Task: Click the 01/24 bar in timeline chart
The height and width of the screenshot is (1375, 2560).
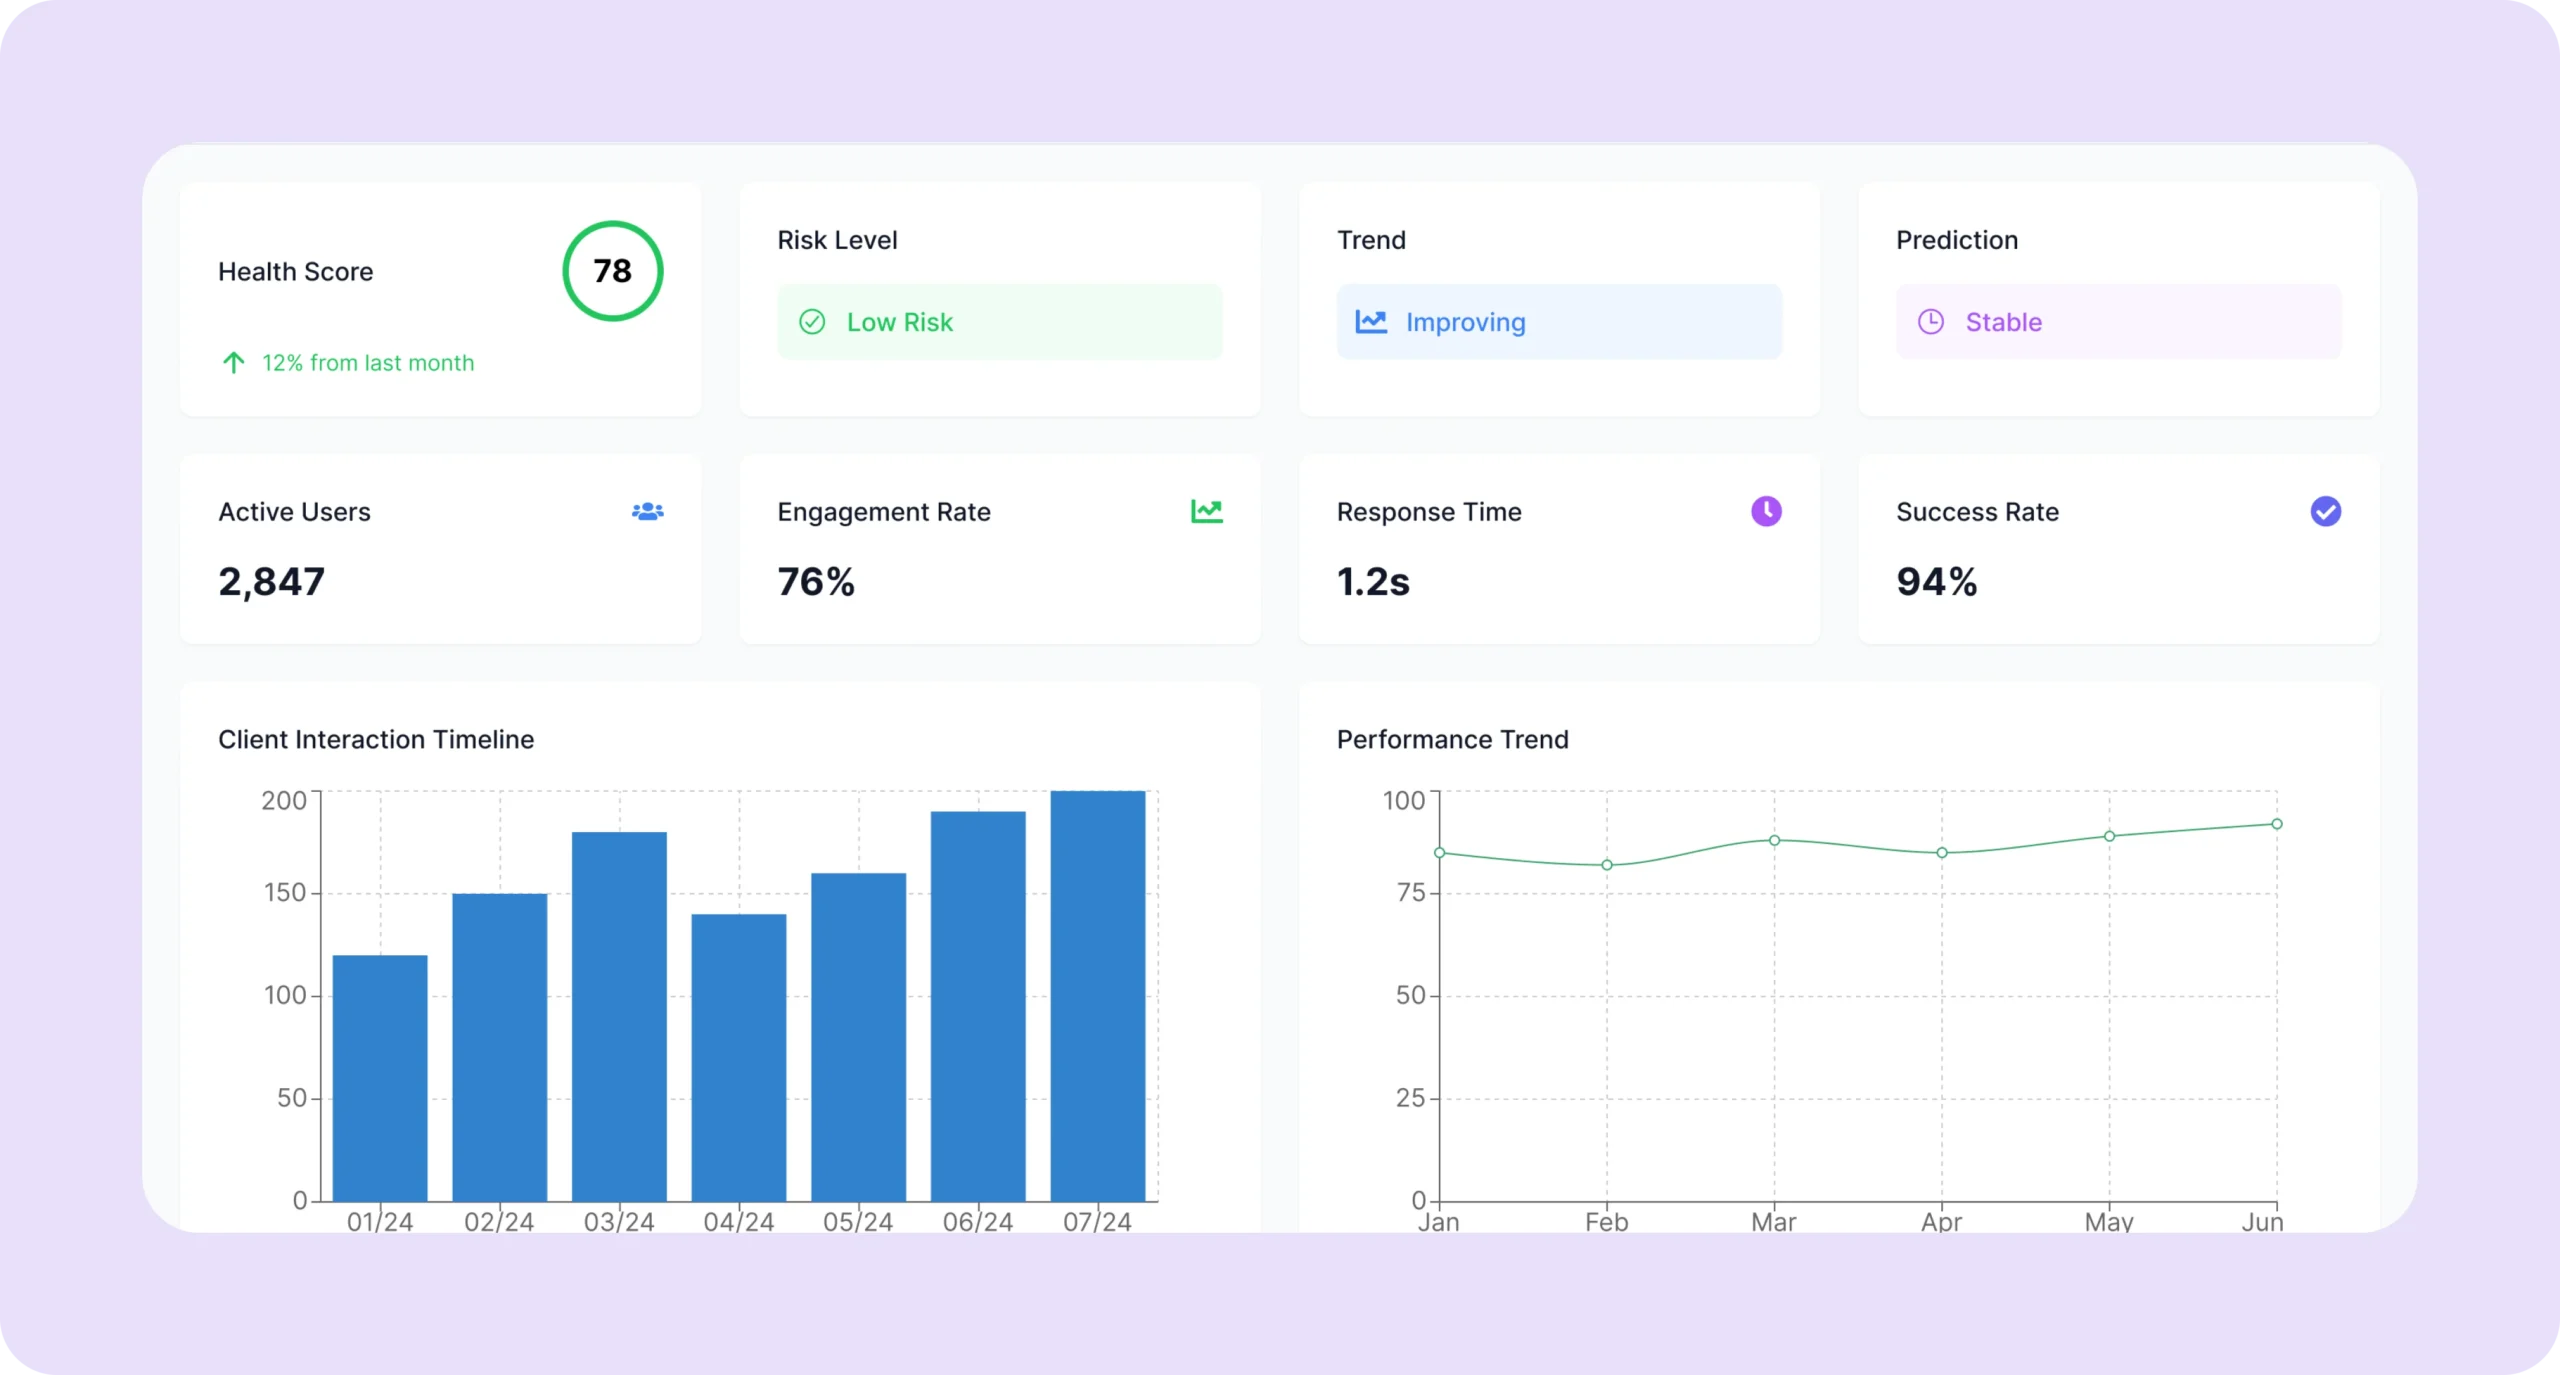Action: (380, 1078)
